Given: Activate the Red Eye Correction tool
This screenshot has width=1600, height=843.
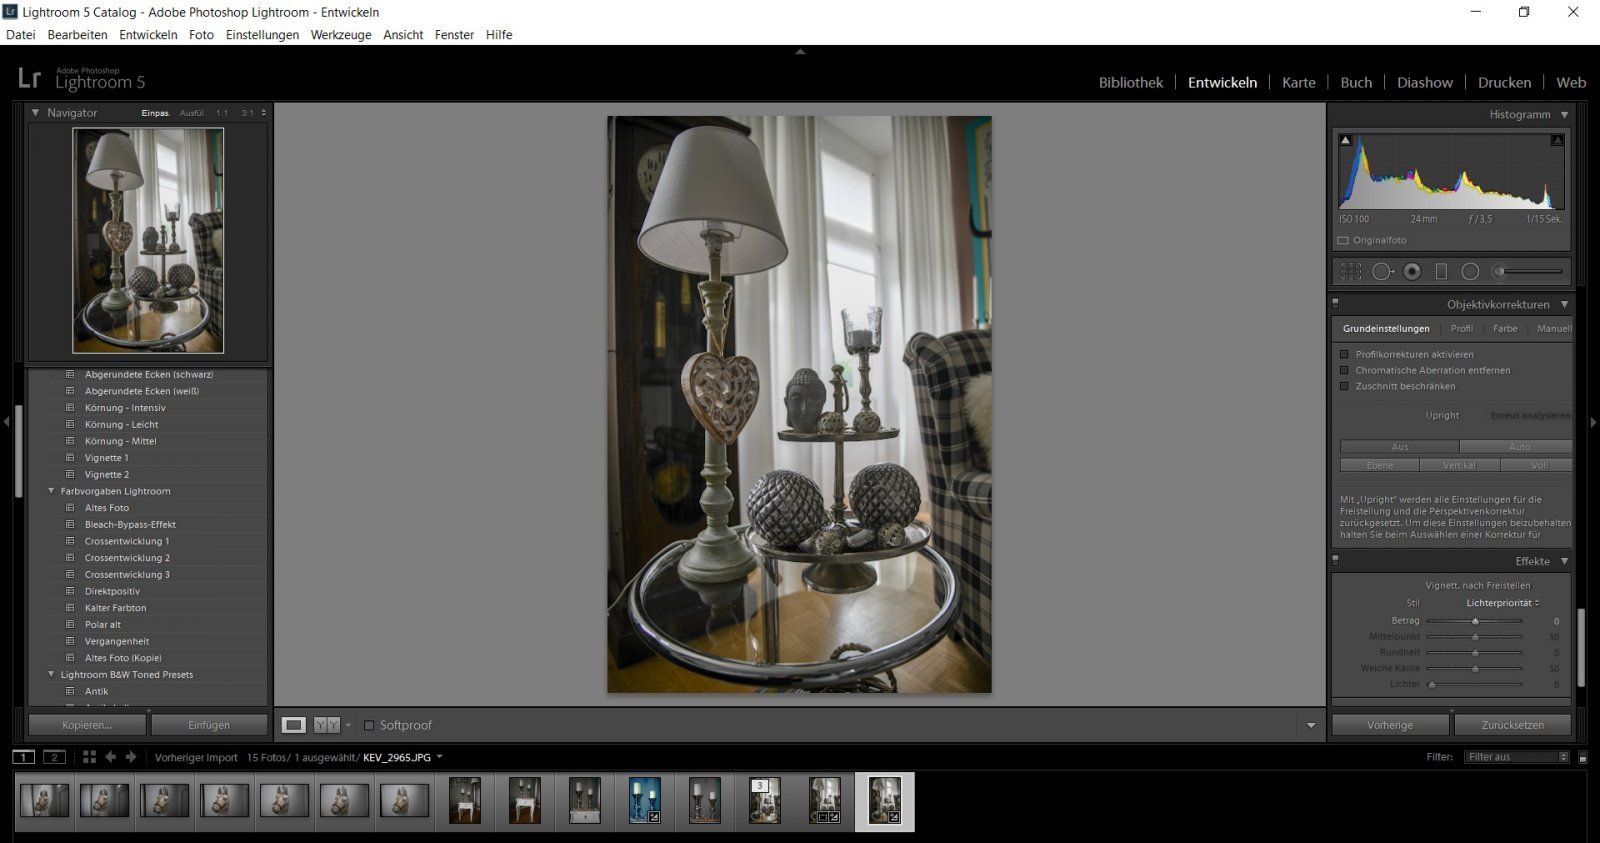Looking at the screenshot, I should tap(1412, 271).
